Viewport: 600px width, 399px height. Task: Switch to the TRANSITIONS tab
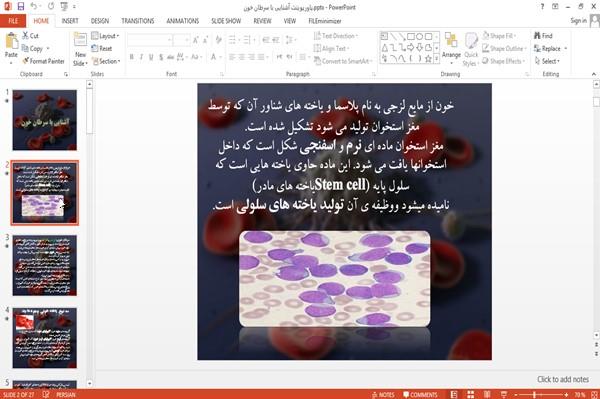click(138, 21)
